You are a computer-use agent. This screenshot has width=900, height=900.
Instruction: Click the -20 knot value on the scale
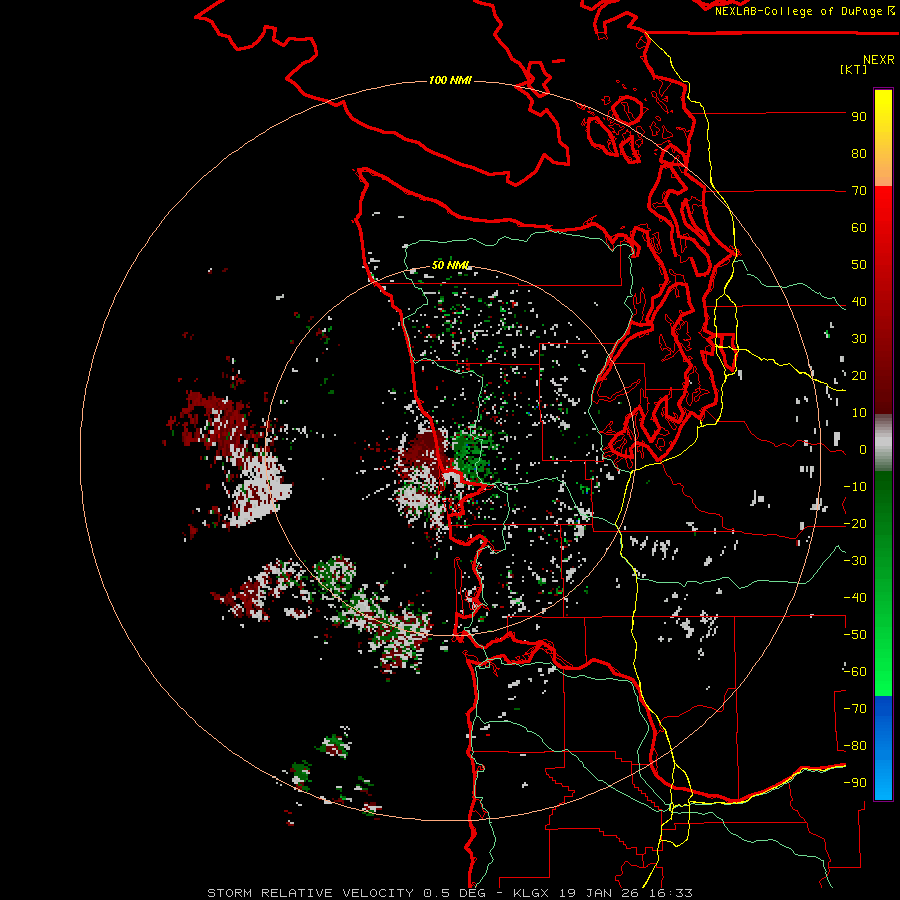point(855,524)
